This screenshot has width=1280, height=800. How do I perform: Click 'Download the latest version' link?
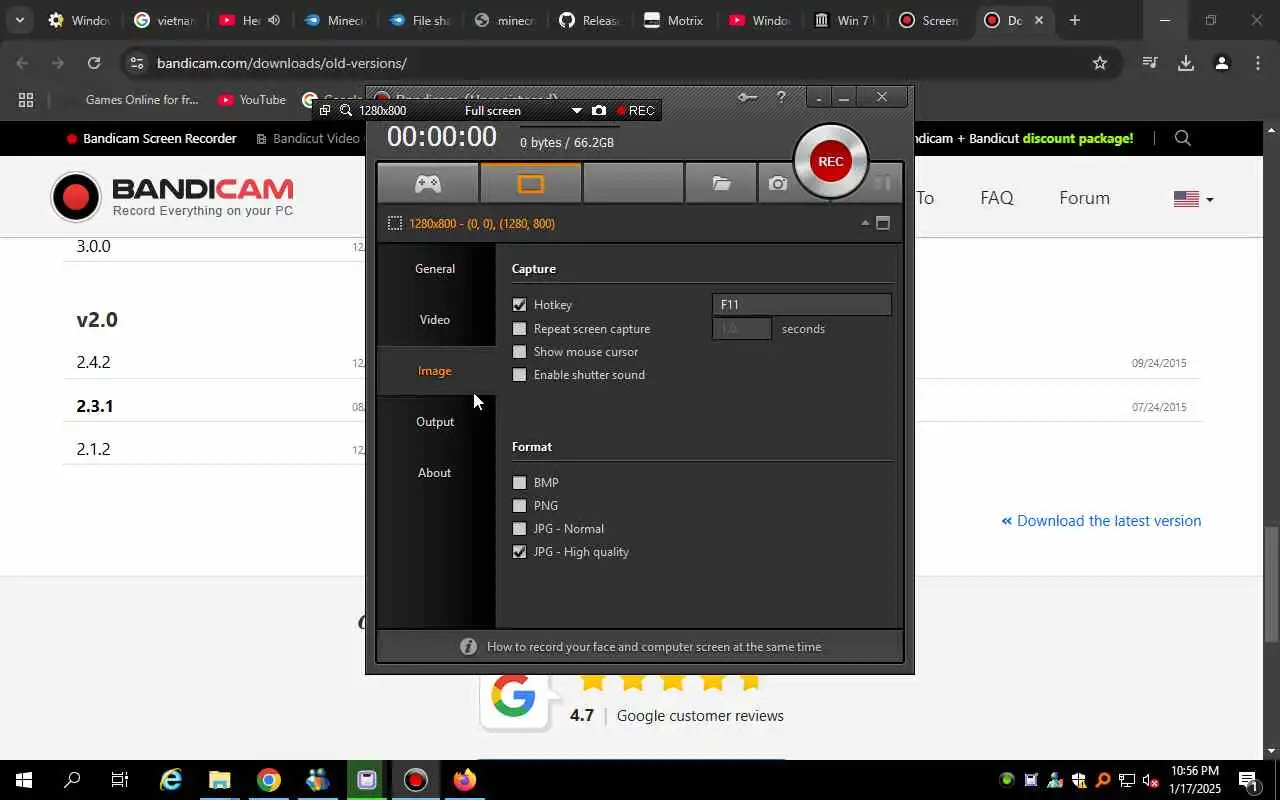1101,521
